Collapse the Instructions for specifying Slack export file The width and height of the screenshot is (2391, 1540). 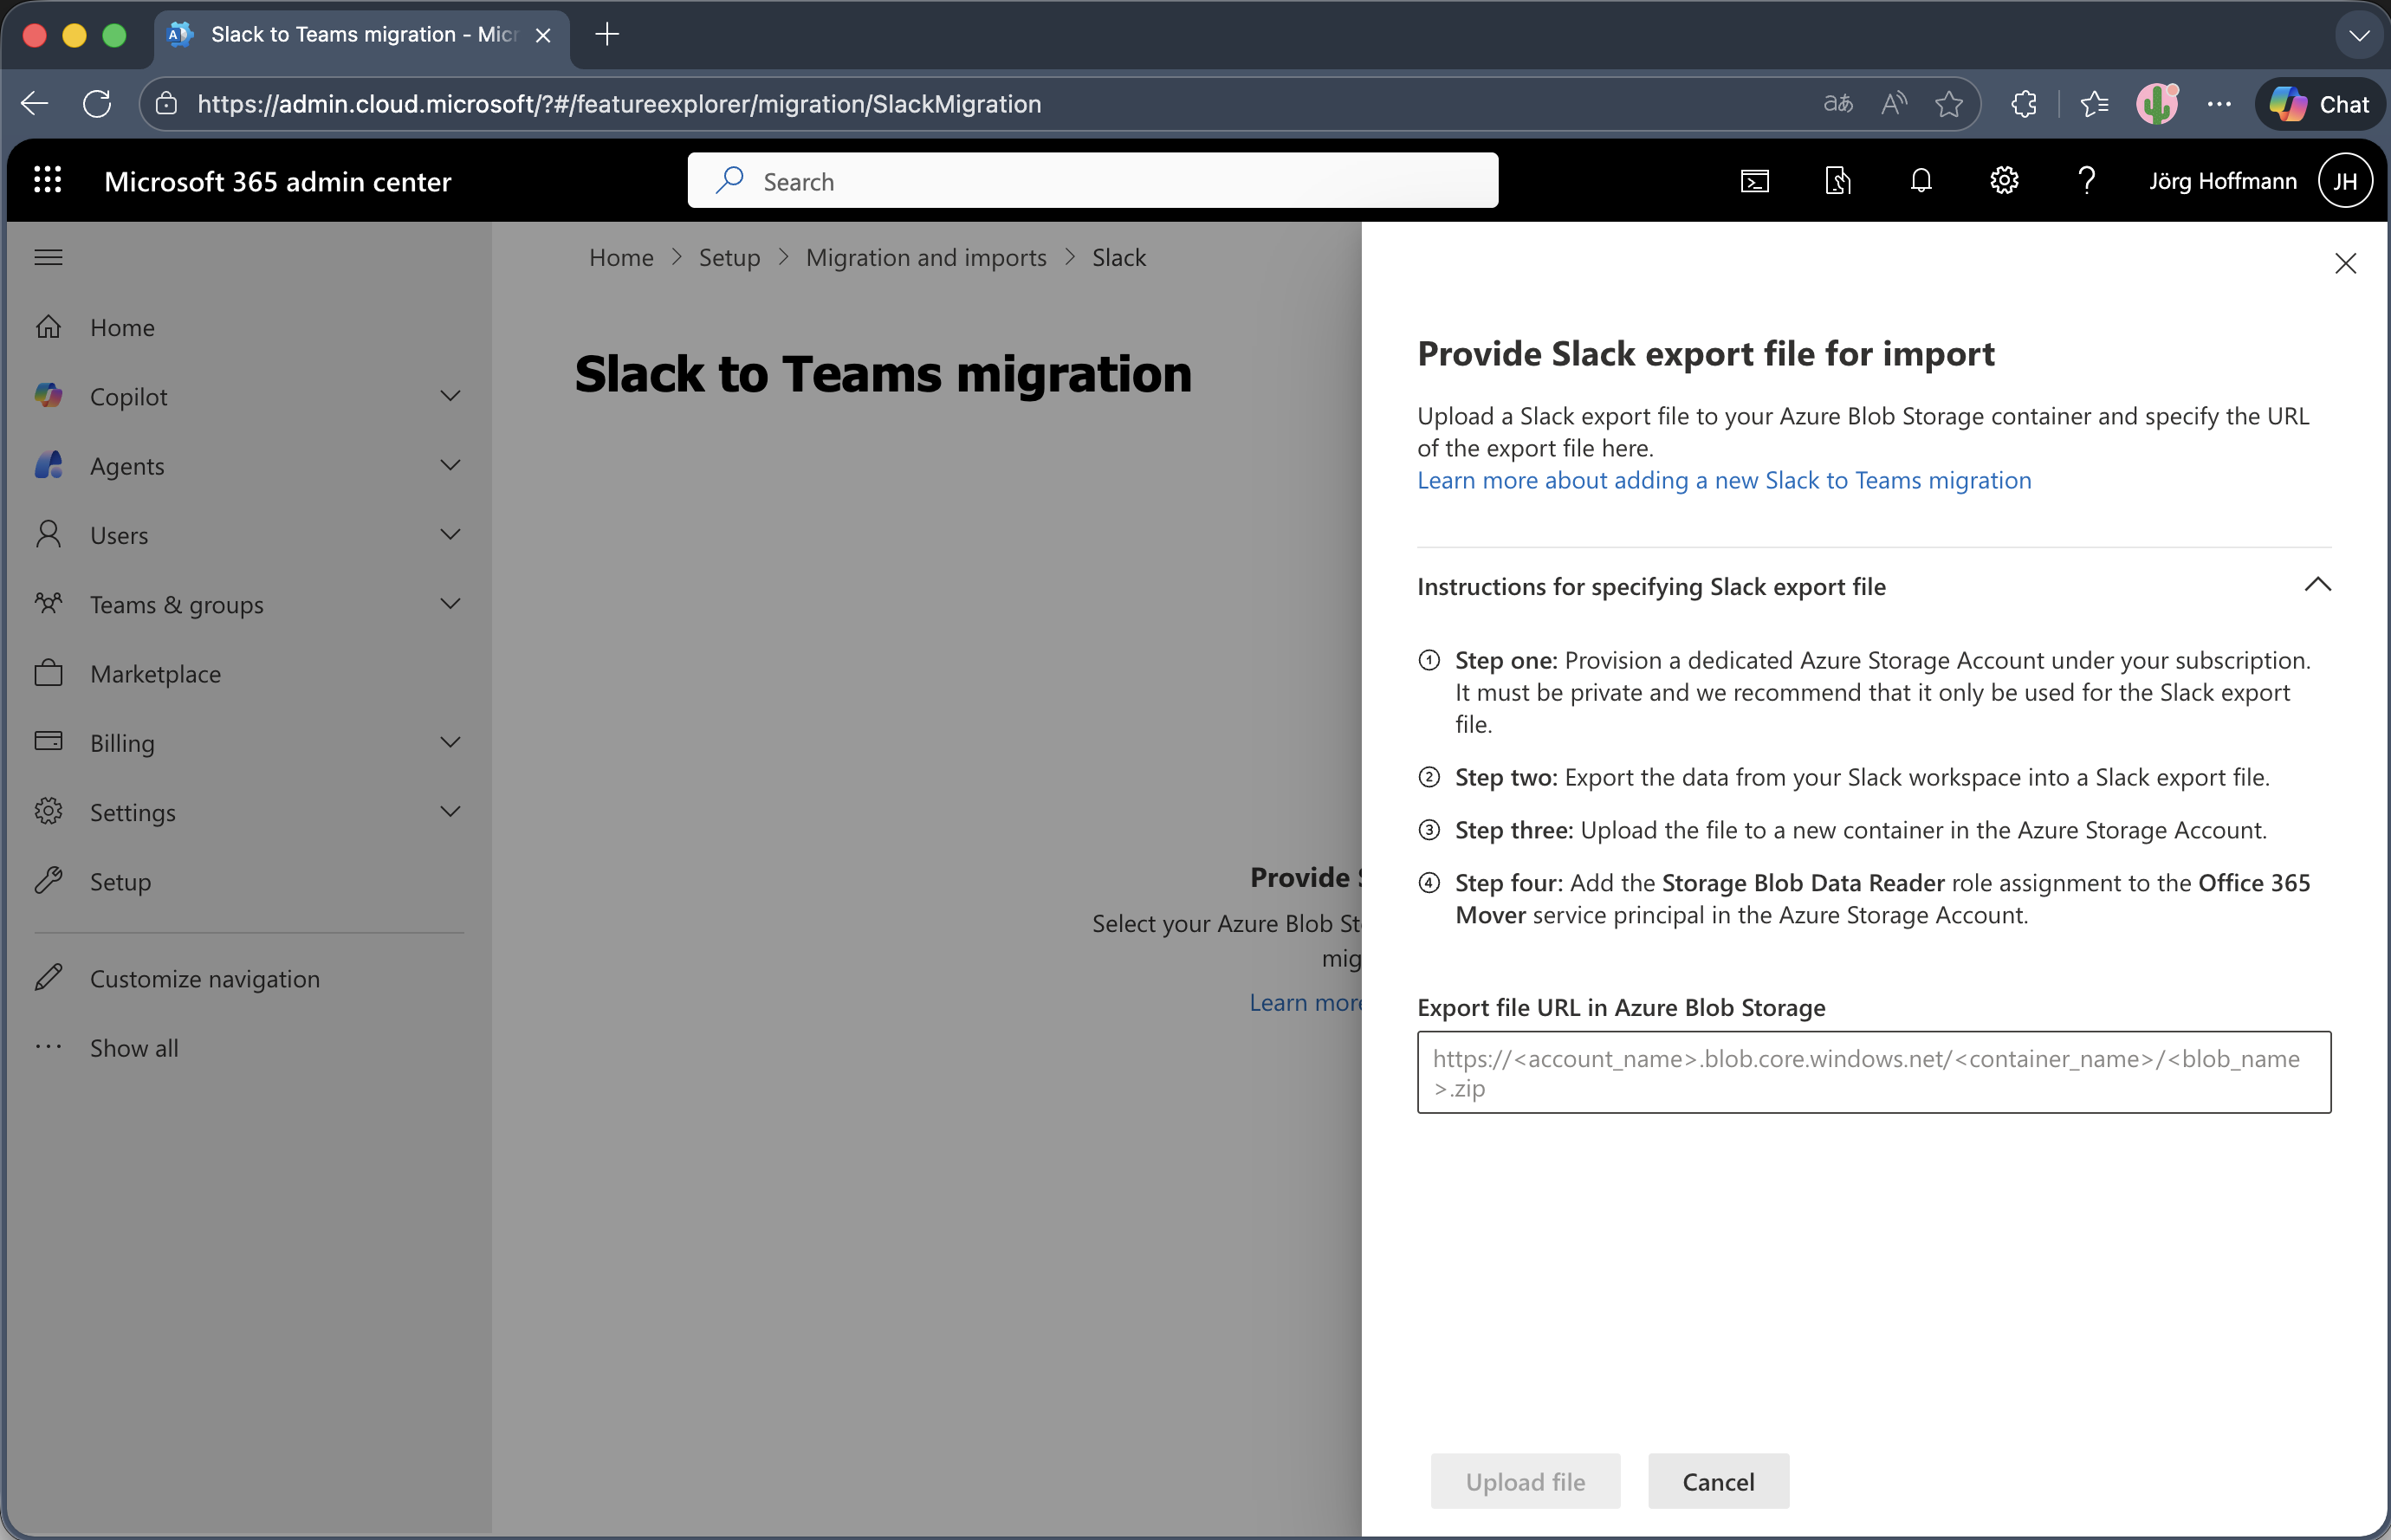2318,584
